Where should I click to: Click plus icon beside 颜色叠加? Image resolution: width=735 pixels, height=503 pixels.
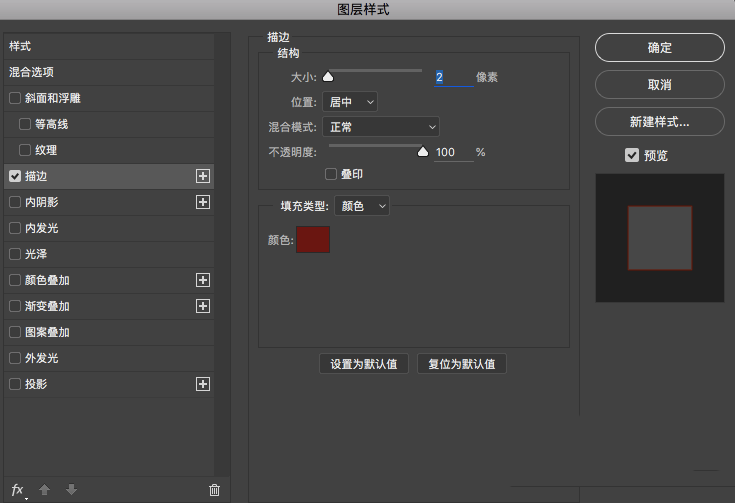203,280
